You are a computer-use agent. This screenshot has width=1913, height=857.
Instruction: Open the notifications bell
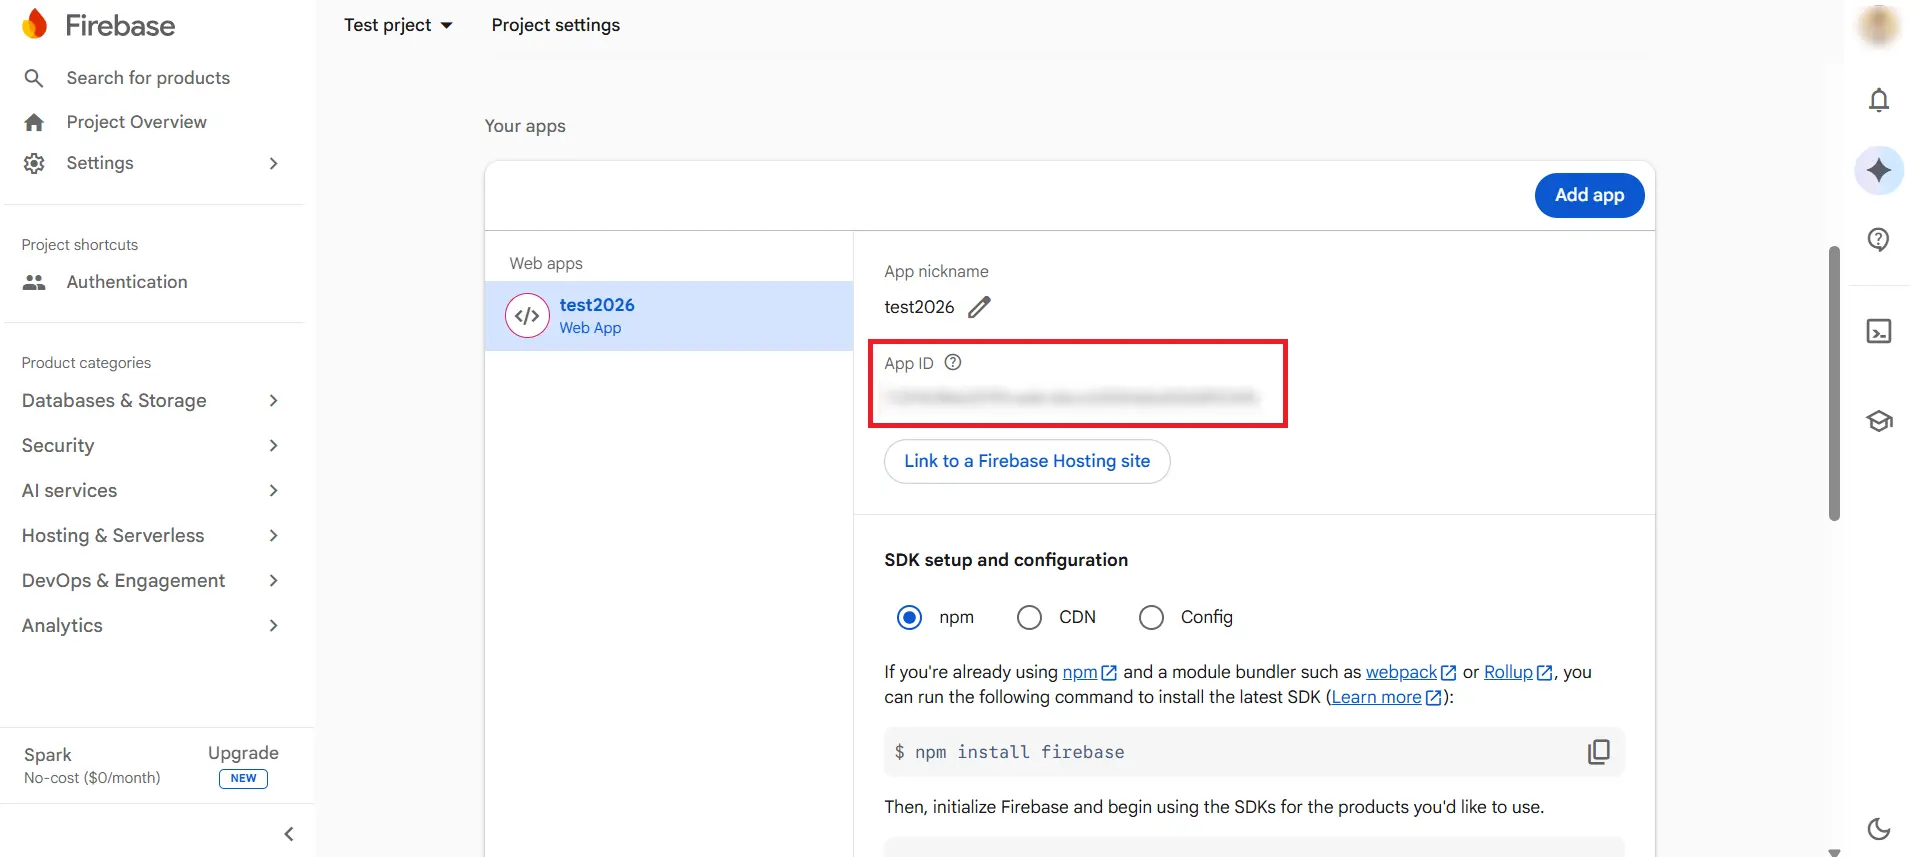[1879, 100]
